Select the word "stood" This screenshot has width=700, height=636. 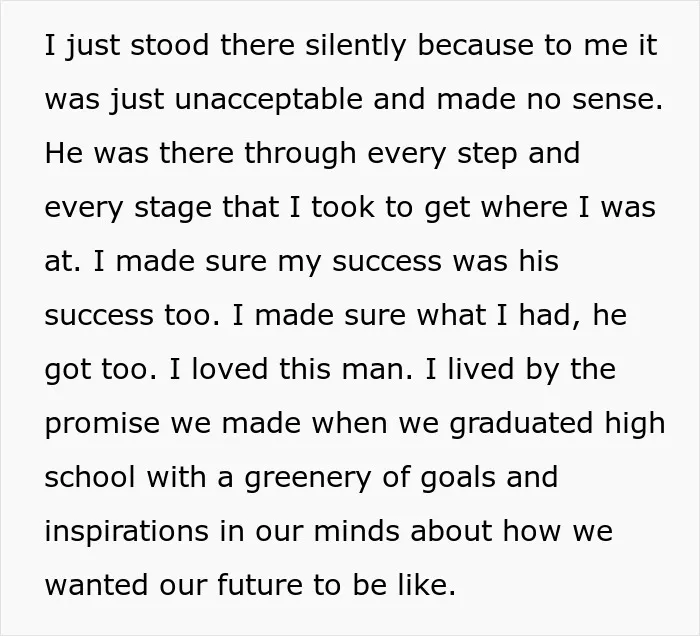point(170,46)
